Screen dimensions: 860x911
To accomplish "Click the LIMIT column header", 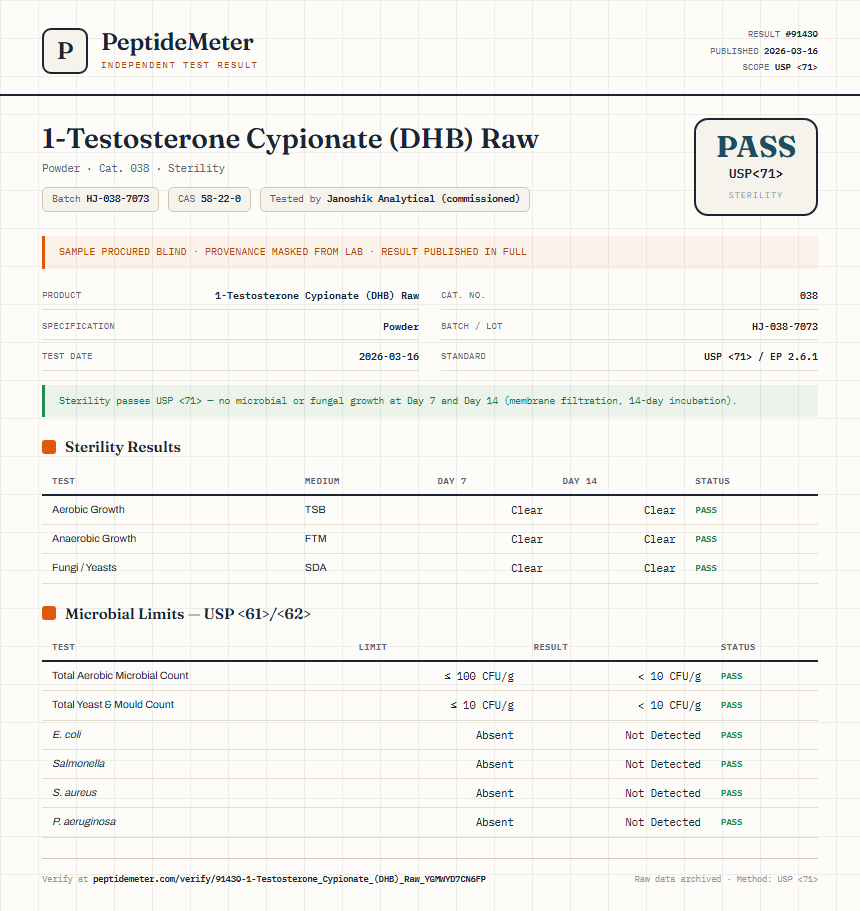I will tap(372, 647).
